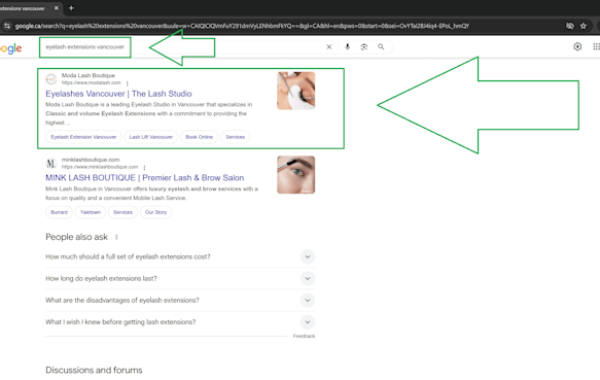Viewport: 600px width, 380px height.
Task: Click the Moda Lash Boutique site favicon
Action: [51, 79]
